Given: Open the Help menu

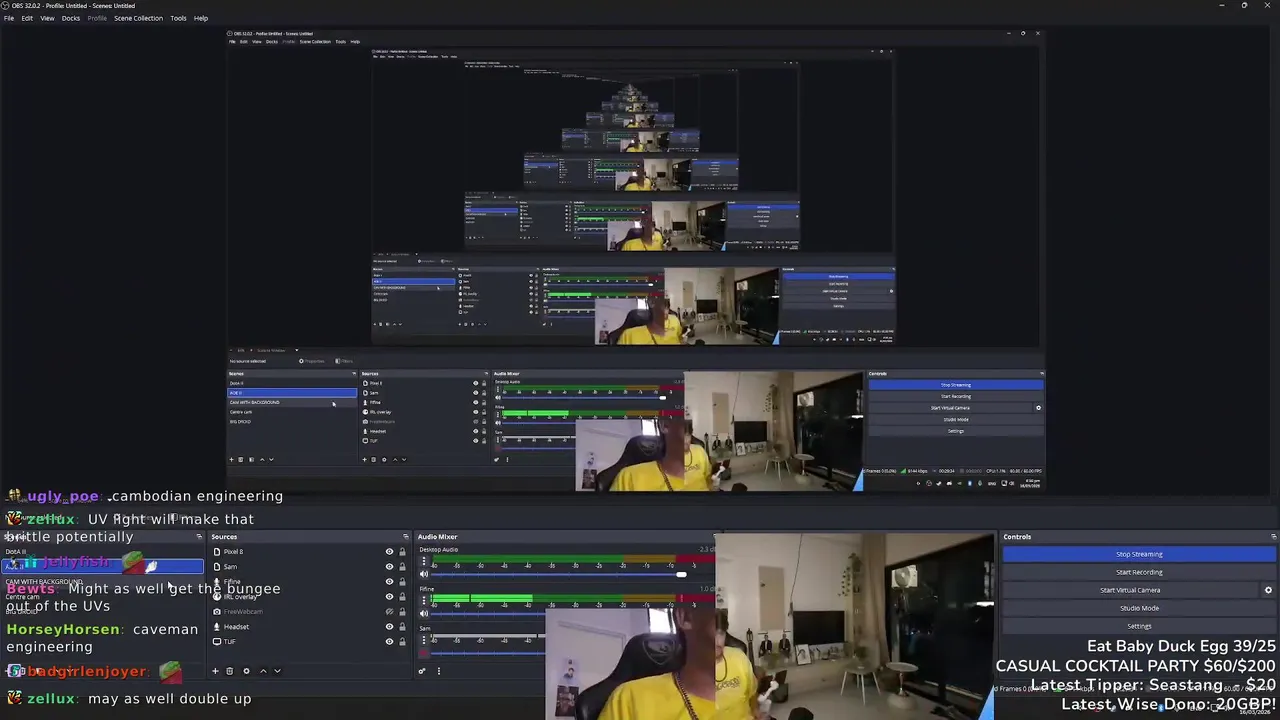Looking at the screenshot, I should [201, 18].
